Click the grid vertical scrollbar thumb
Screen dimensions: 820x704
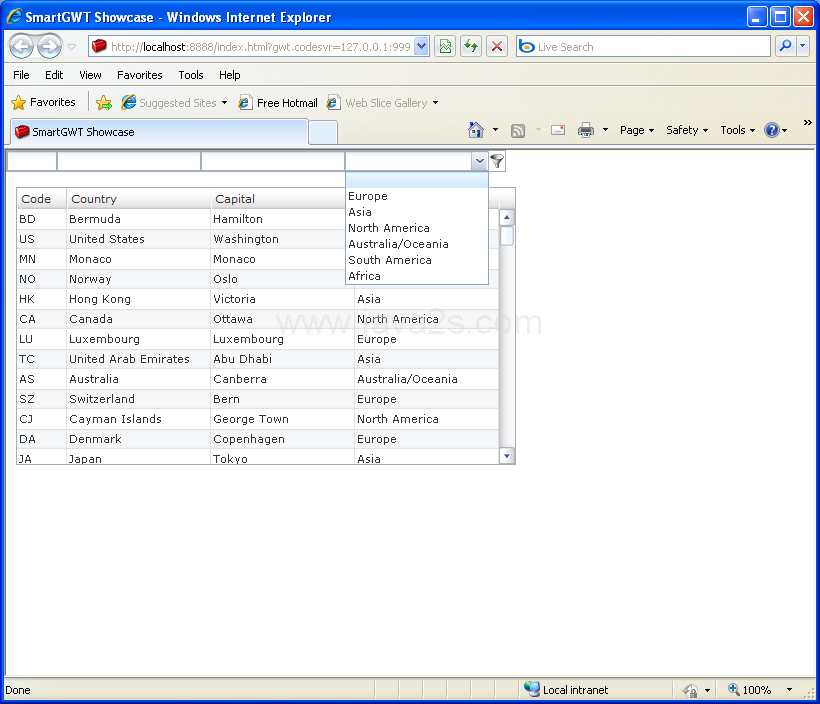coord(507,236)
